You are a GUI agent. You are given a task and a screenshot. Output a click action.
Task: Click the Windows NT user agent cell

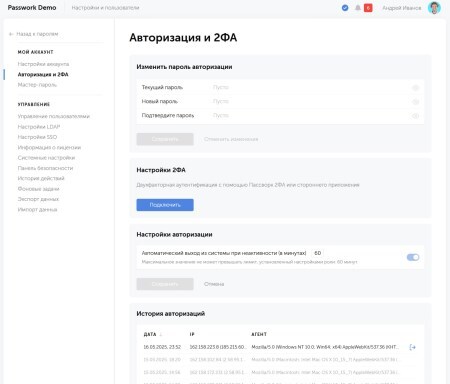325,347
